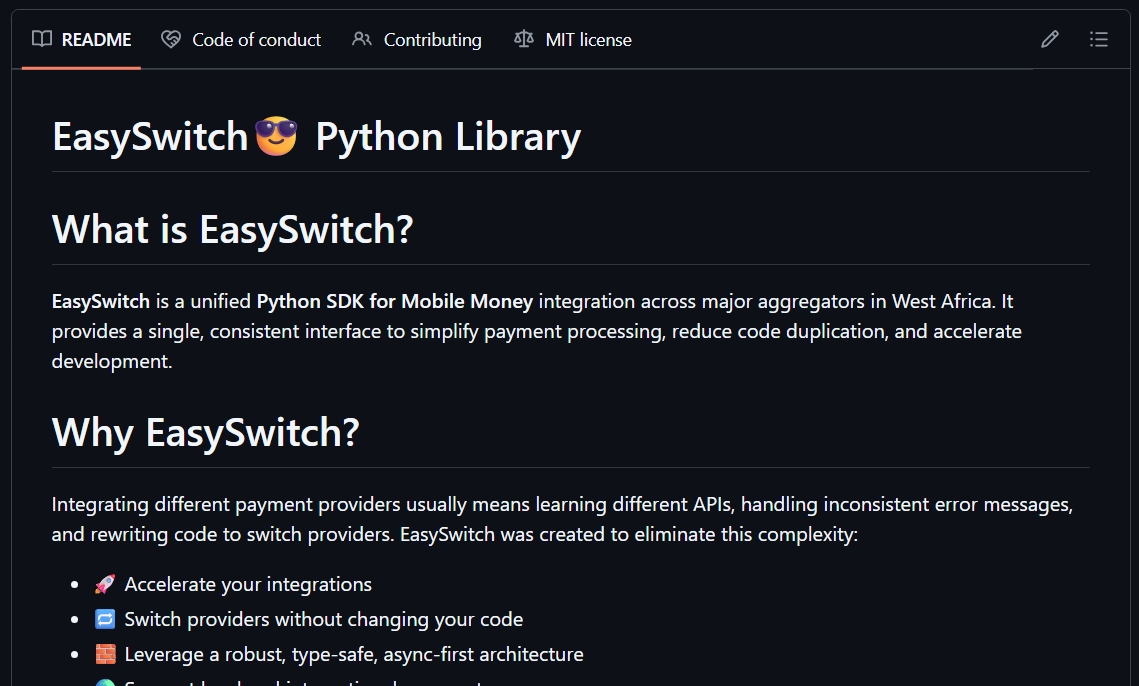Click the sunglasses emoji in the title
This screenshot has height=686, width=1139.
coord(278,136)
